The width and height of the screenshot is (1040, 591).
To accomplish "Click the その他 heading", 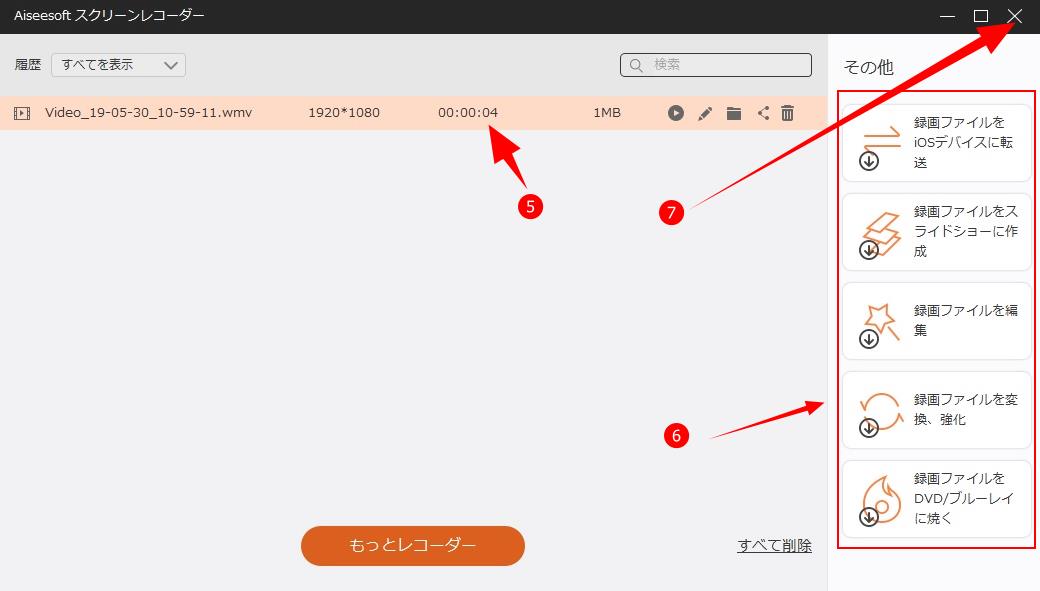I will pos(868,67).
